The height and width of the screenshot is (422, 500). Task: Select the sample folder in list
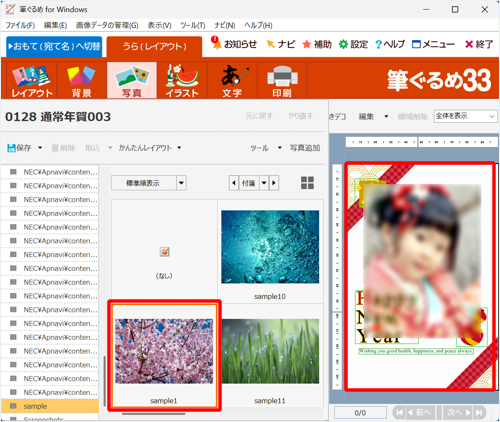coord(50,406)
